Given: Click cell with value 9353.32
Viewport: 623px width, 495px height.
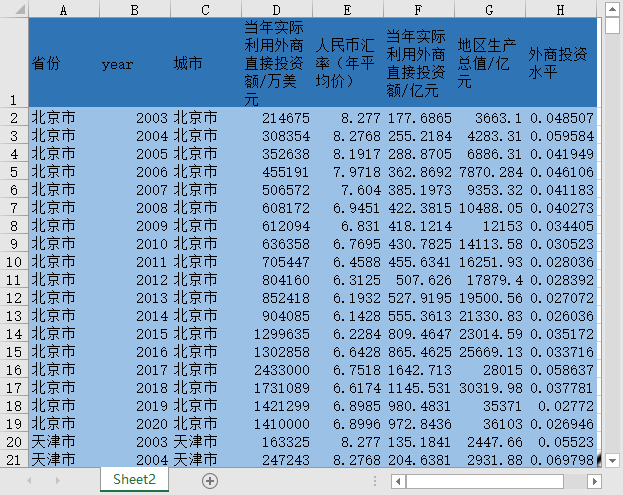Looking at the screenshot, I should pos(490,190).
